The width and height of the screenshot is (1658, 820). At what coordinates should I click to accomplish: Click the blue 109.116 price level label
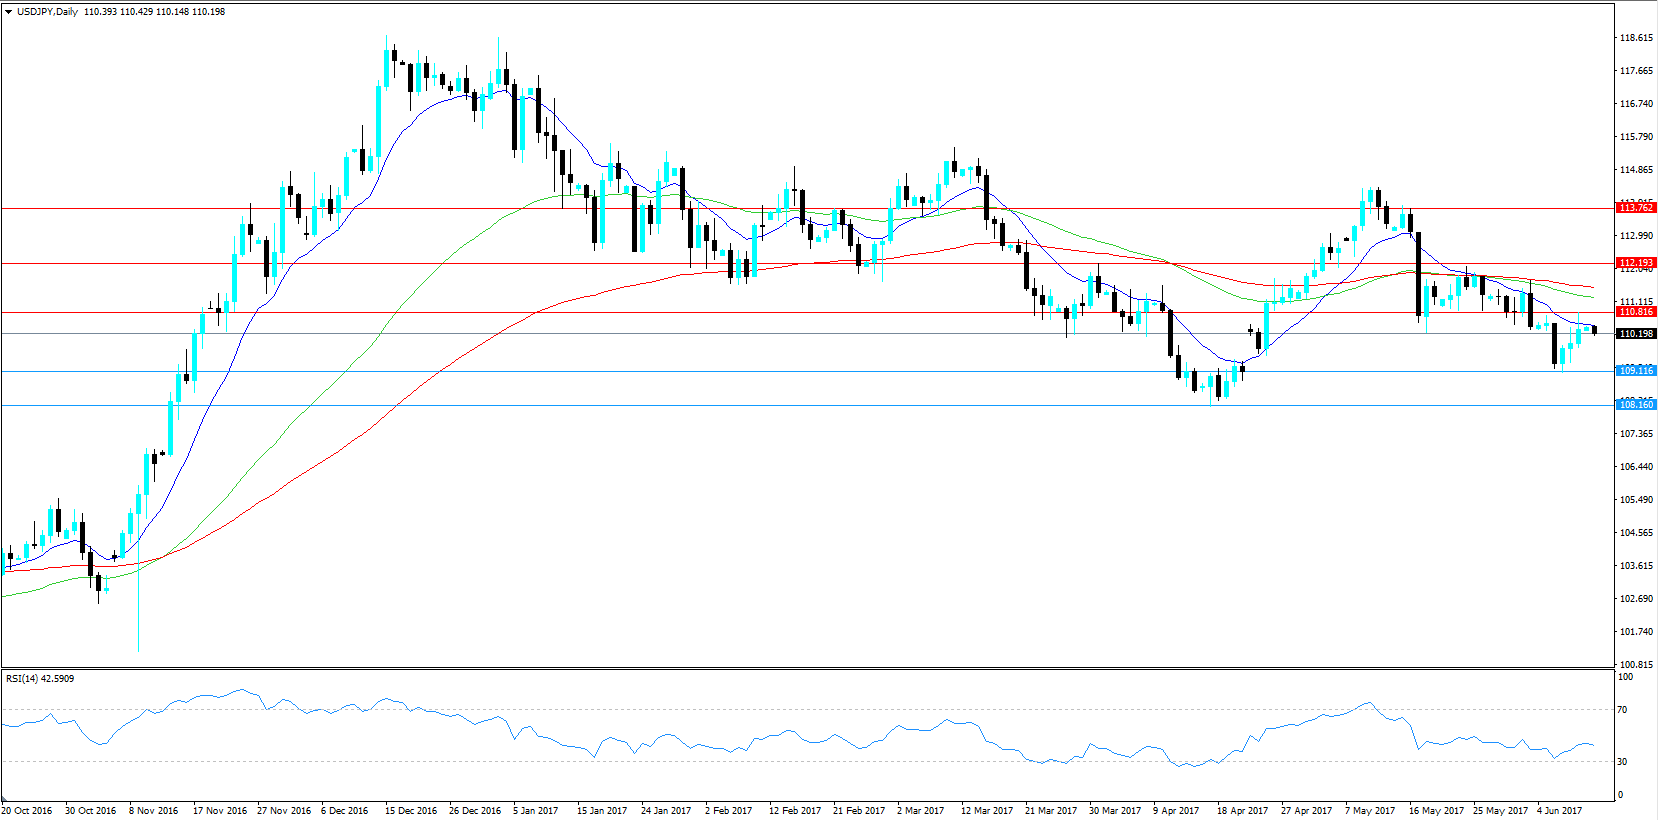pos(1636,371)
